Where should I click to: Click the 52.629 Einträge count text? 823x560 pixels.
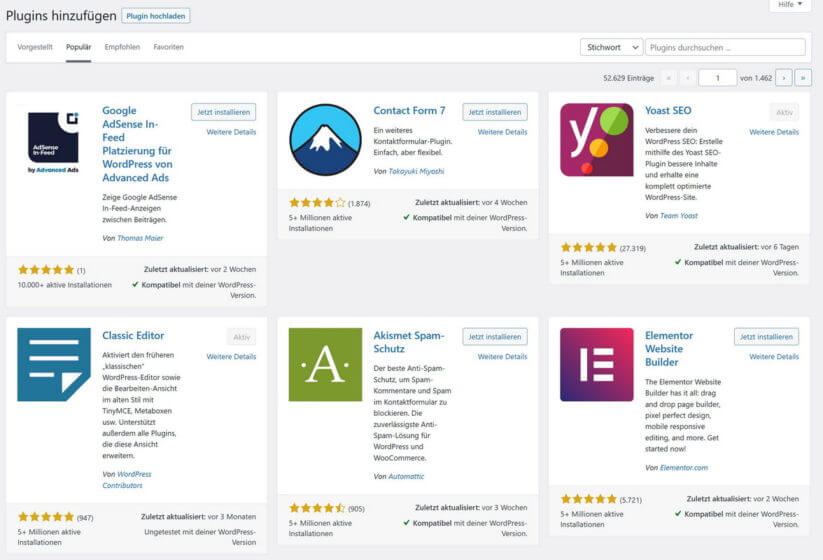(628, 78)
